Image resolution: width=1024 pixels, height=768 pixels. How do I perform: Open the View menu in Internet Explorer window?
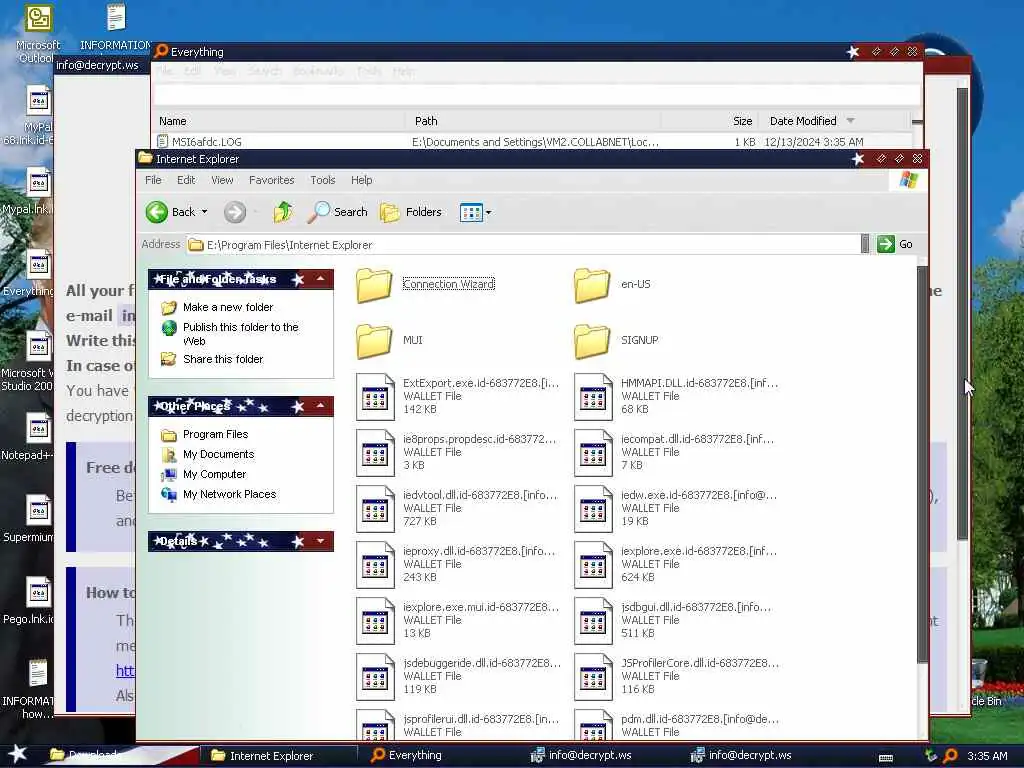coord(222,180)
